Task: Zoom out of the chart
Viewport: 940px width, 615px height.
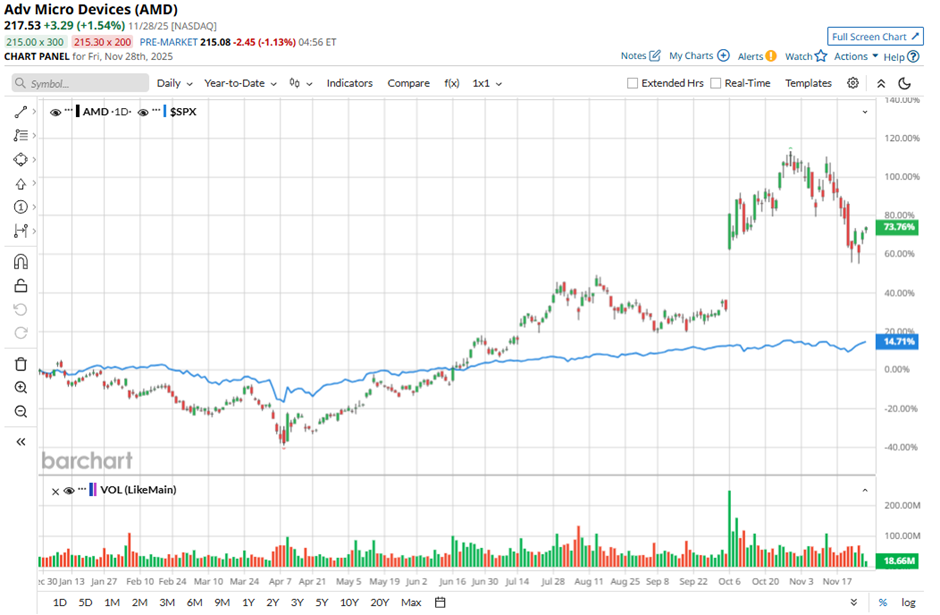Action: [20, 411]
